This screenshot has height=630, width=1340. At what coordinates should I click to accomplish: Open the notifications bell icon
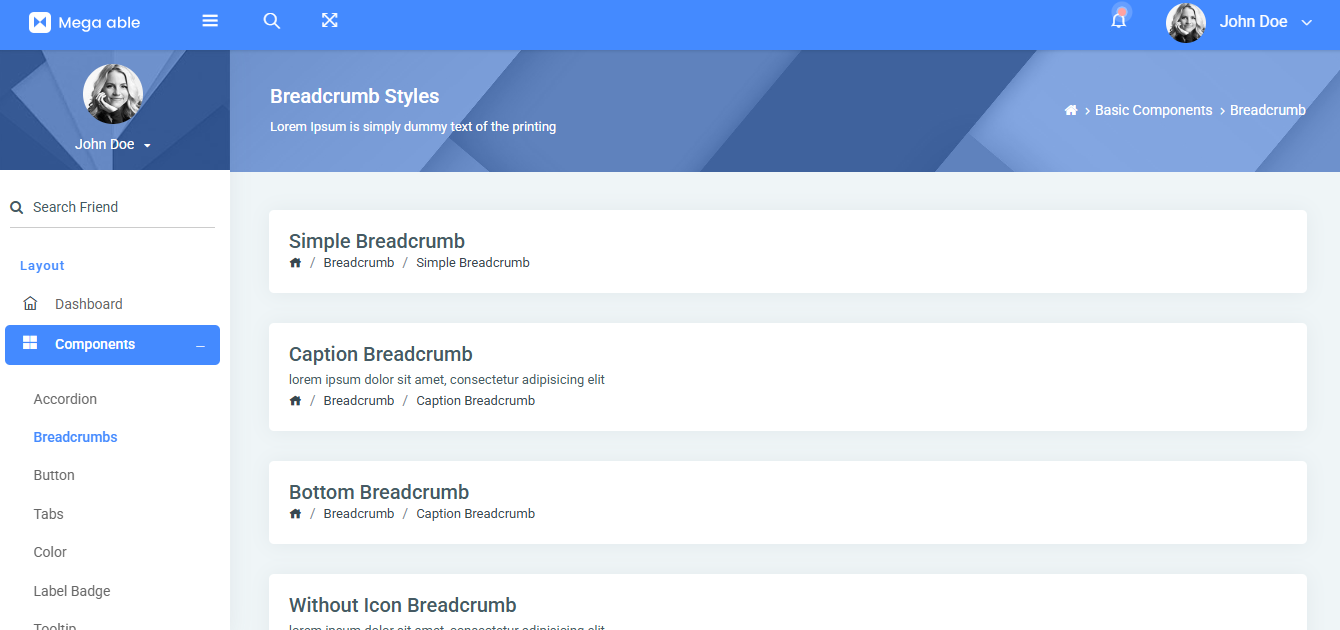coord(1119,21)
